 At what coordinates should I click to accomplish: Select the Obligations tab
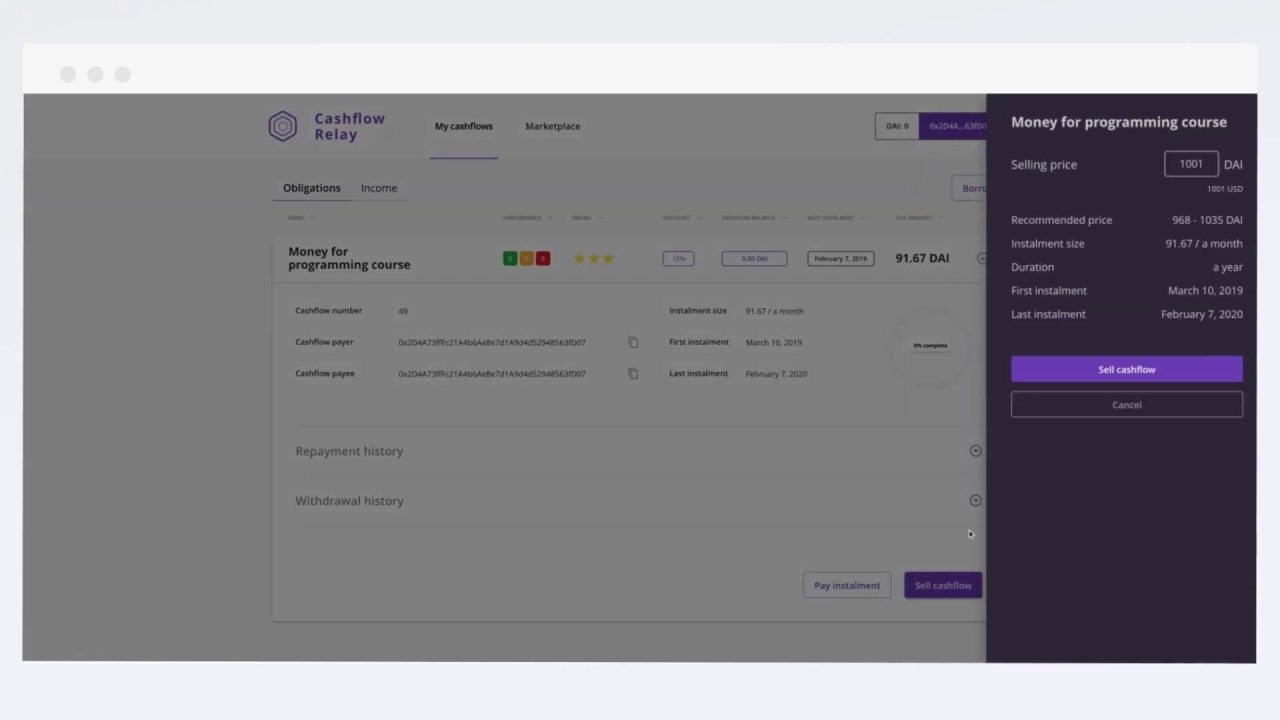click(311, 188)
